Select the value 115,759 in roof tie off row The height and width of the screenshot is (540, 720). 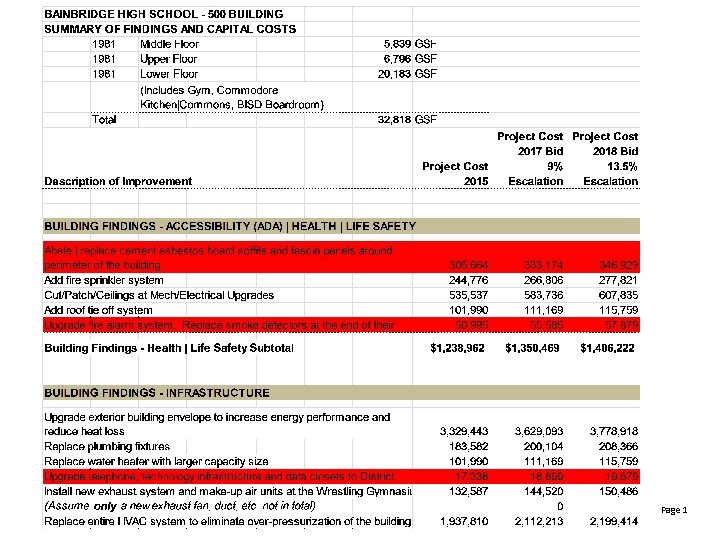[x=618, y=310]
